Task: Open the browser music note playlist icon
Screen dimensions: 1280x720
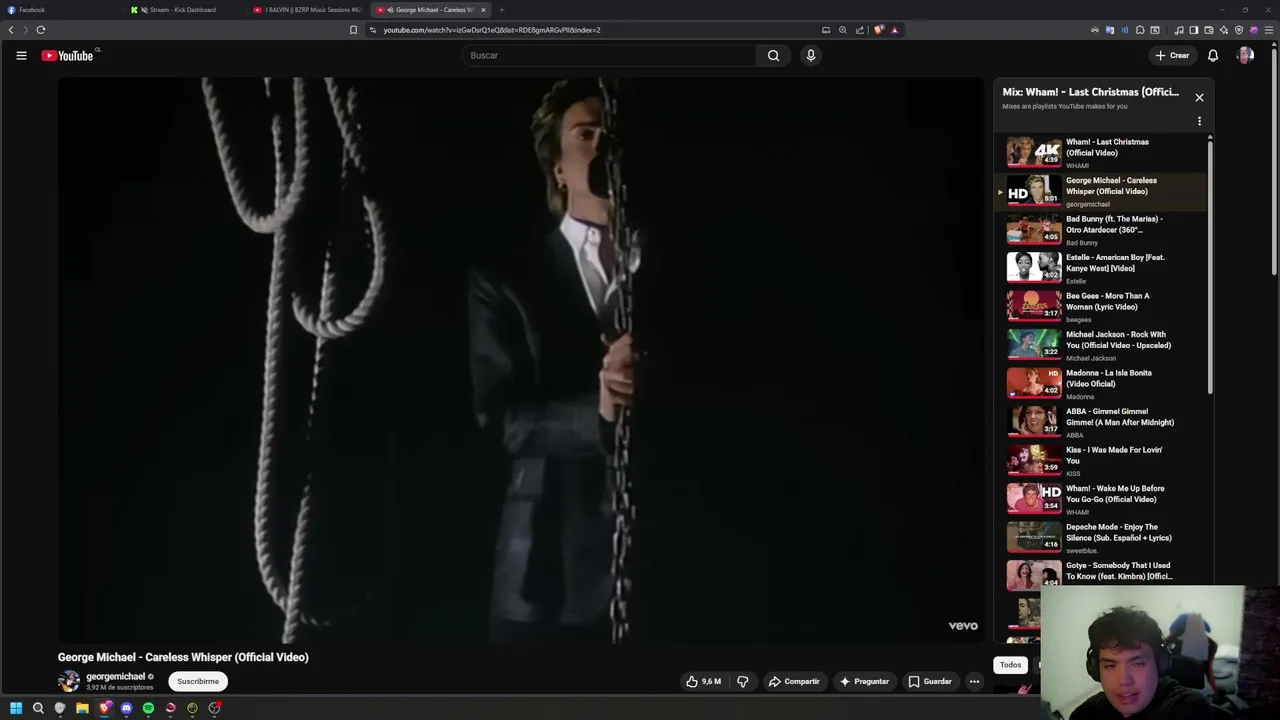Action: pyautogui.click(x=1179, y=30)
